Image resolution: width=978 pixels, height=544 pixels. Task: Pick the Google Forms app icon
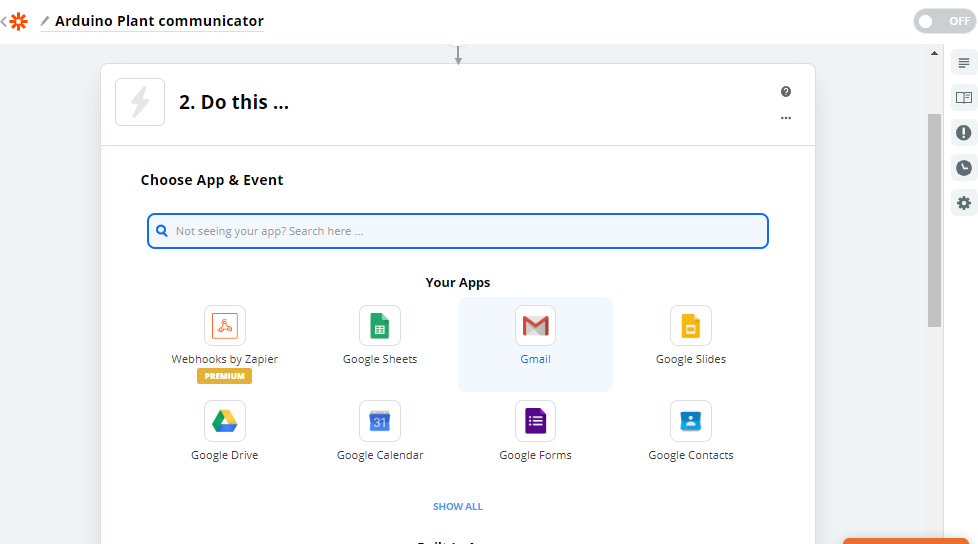click(535, 421)
